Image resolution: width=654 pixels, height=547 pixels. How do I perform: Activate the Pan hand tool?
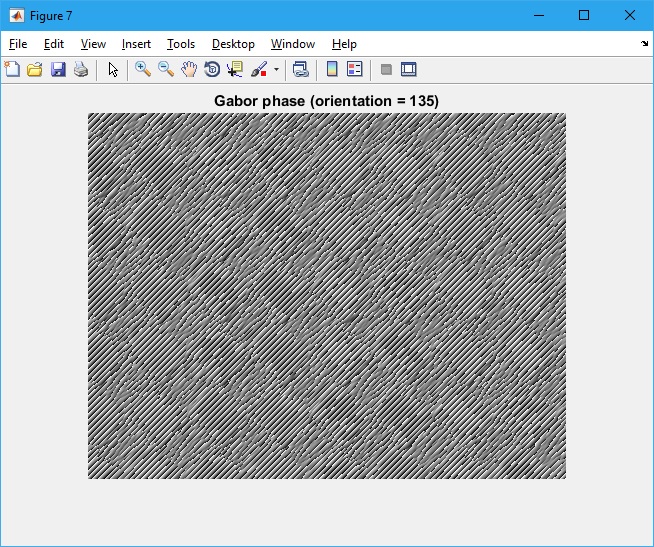(189, 69)
